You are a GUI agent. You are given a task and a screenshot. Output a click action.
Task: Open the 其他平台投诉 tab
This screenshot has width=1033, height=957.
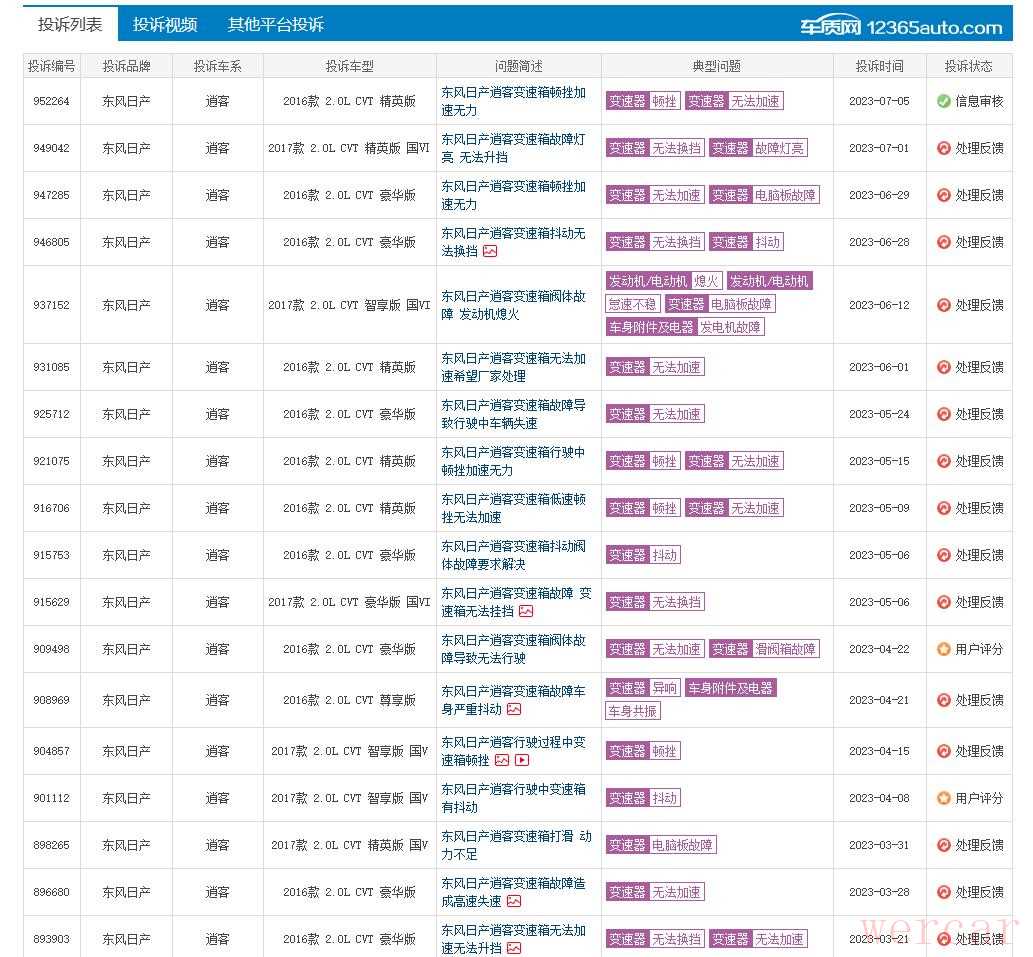(276, 25)
